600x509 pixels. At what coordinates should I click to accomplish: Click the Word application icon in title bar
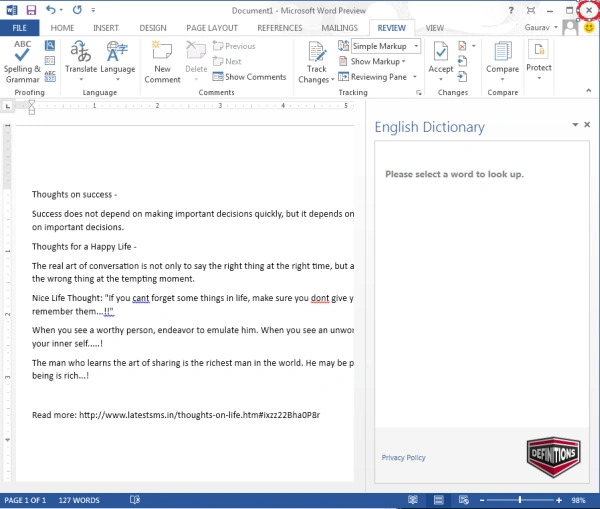[12, 10]
